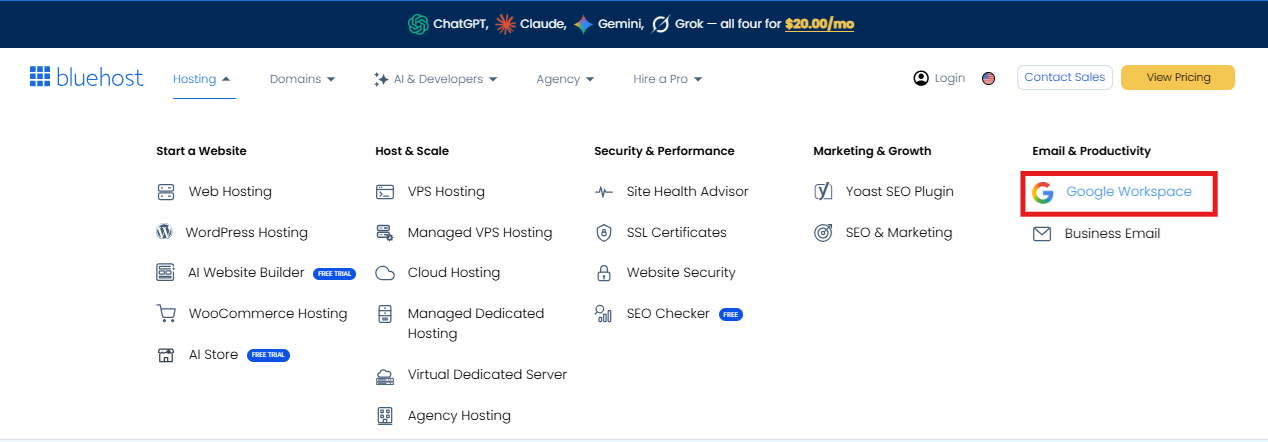The height and width of the screenshot is (442, 1268).
Task: Click the Business Email envelope icon
Action: point(1042,234)
